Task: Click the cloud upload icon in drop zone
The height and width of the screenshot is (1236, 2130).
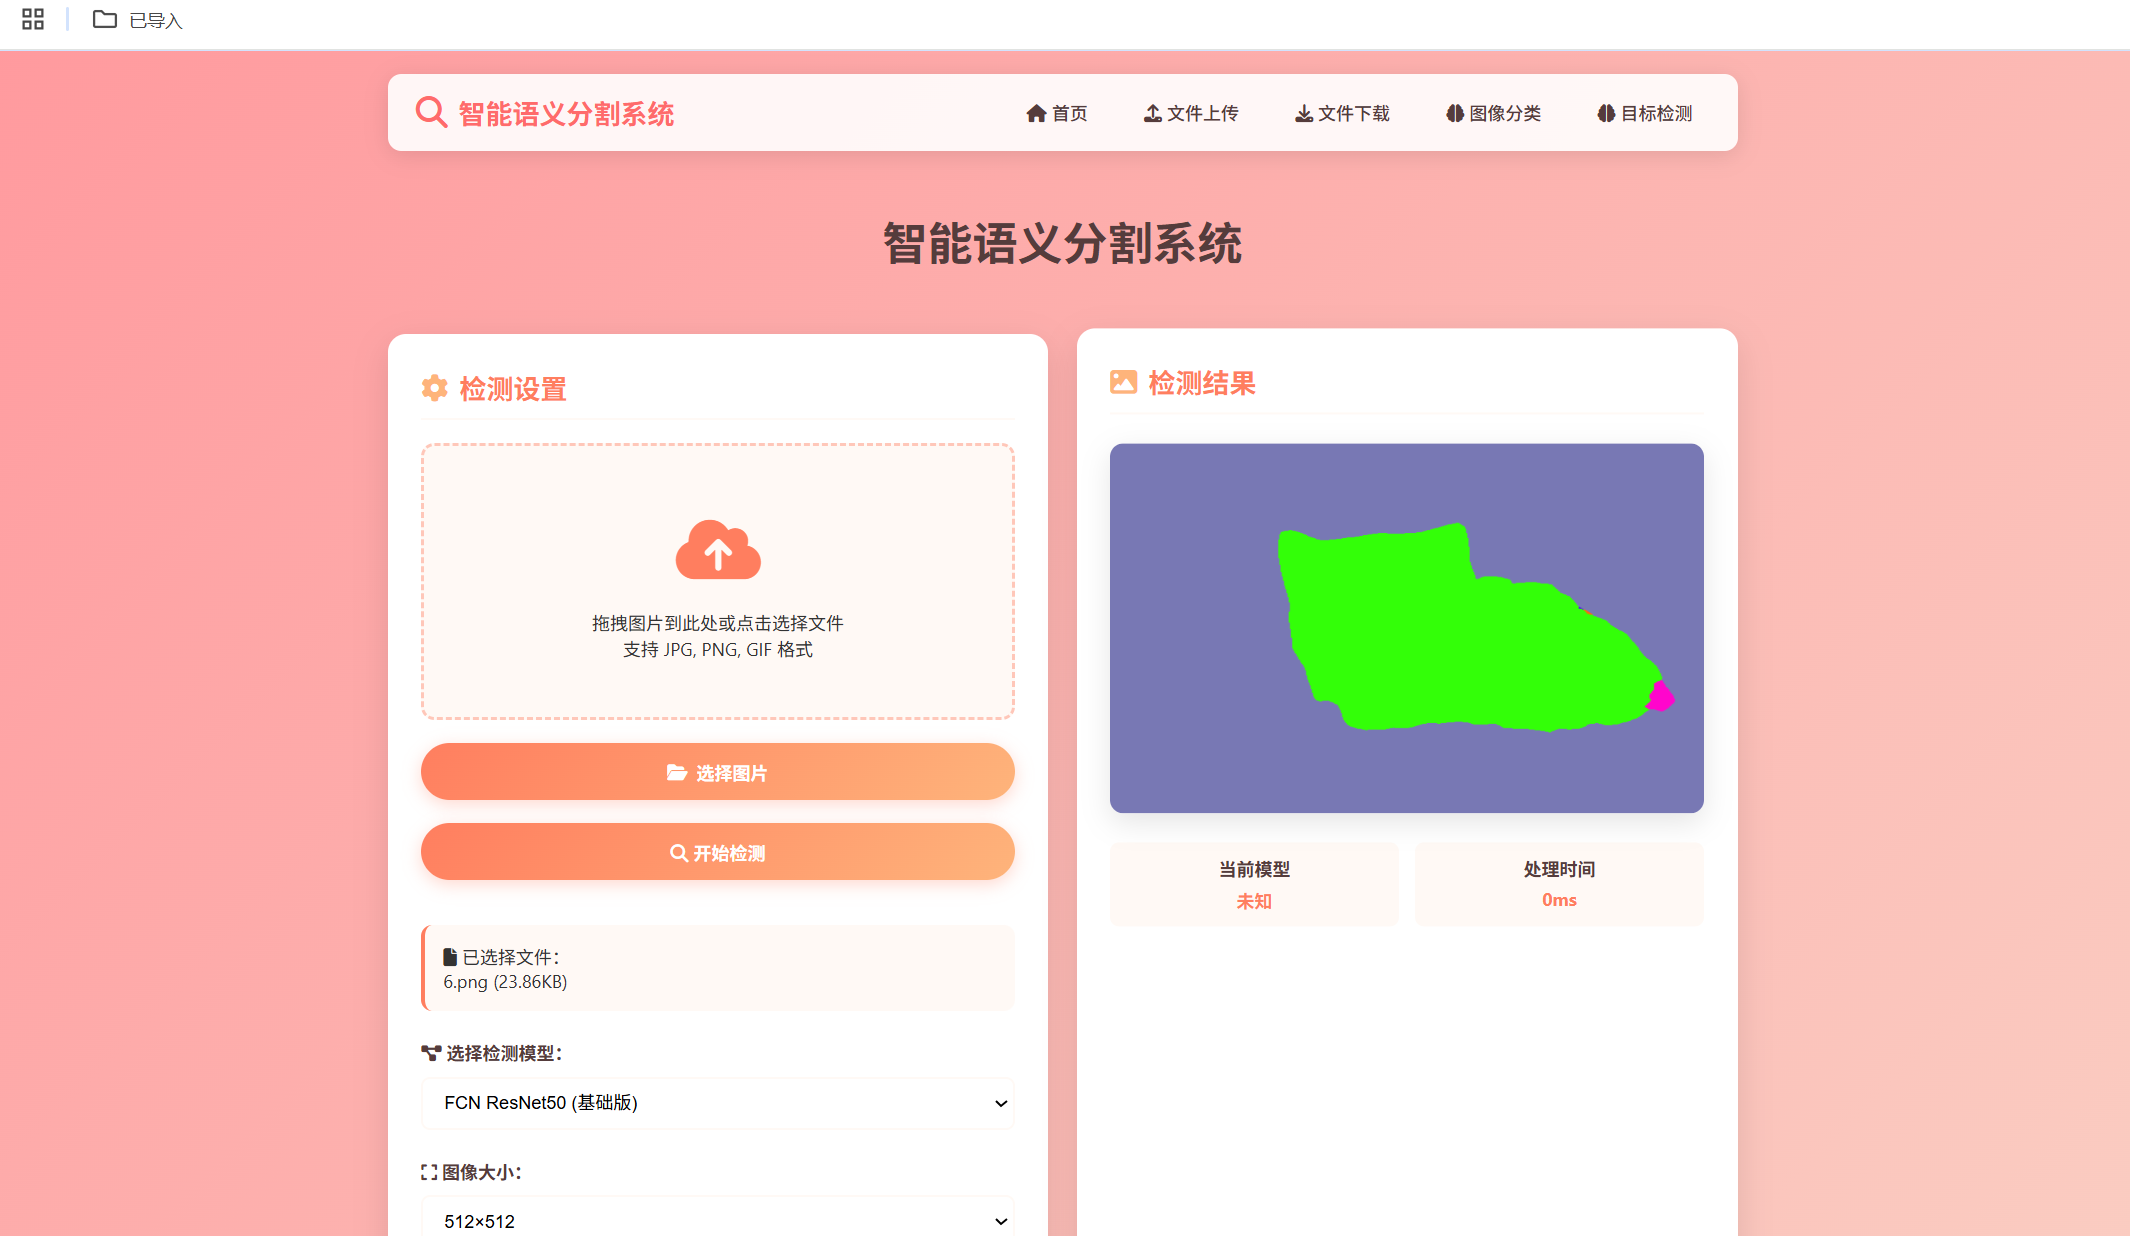Action: click(718, 549)
